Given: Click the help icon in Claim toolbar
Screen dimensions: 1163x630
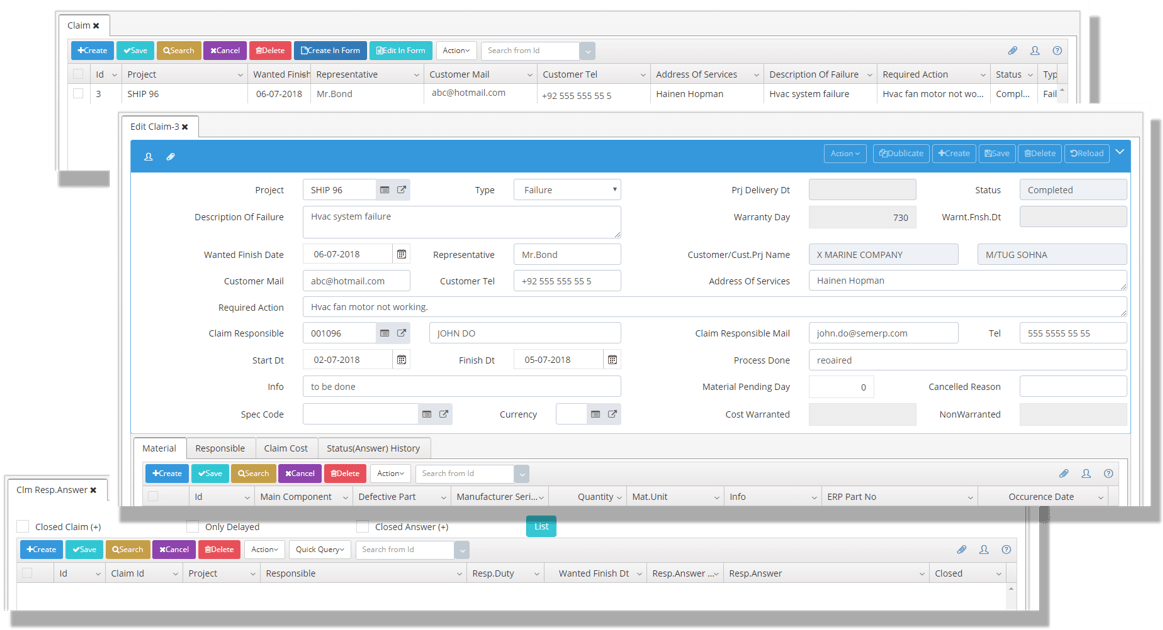Looking at the screenshot, I should pyautogui.click(x=1057, y=51).
